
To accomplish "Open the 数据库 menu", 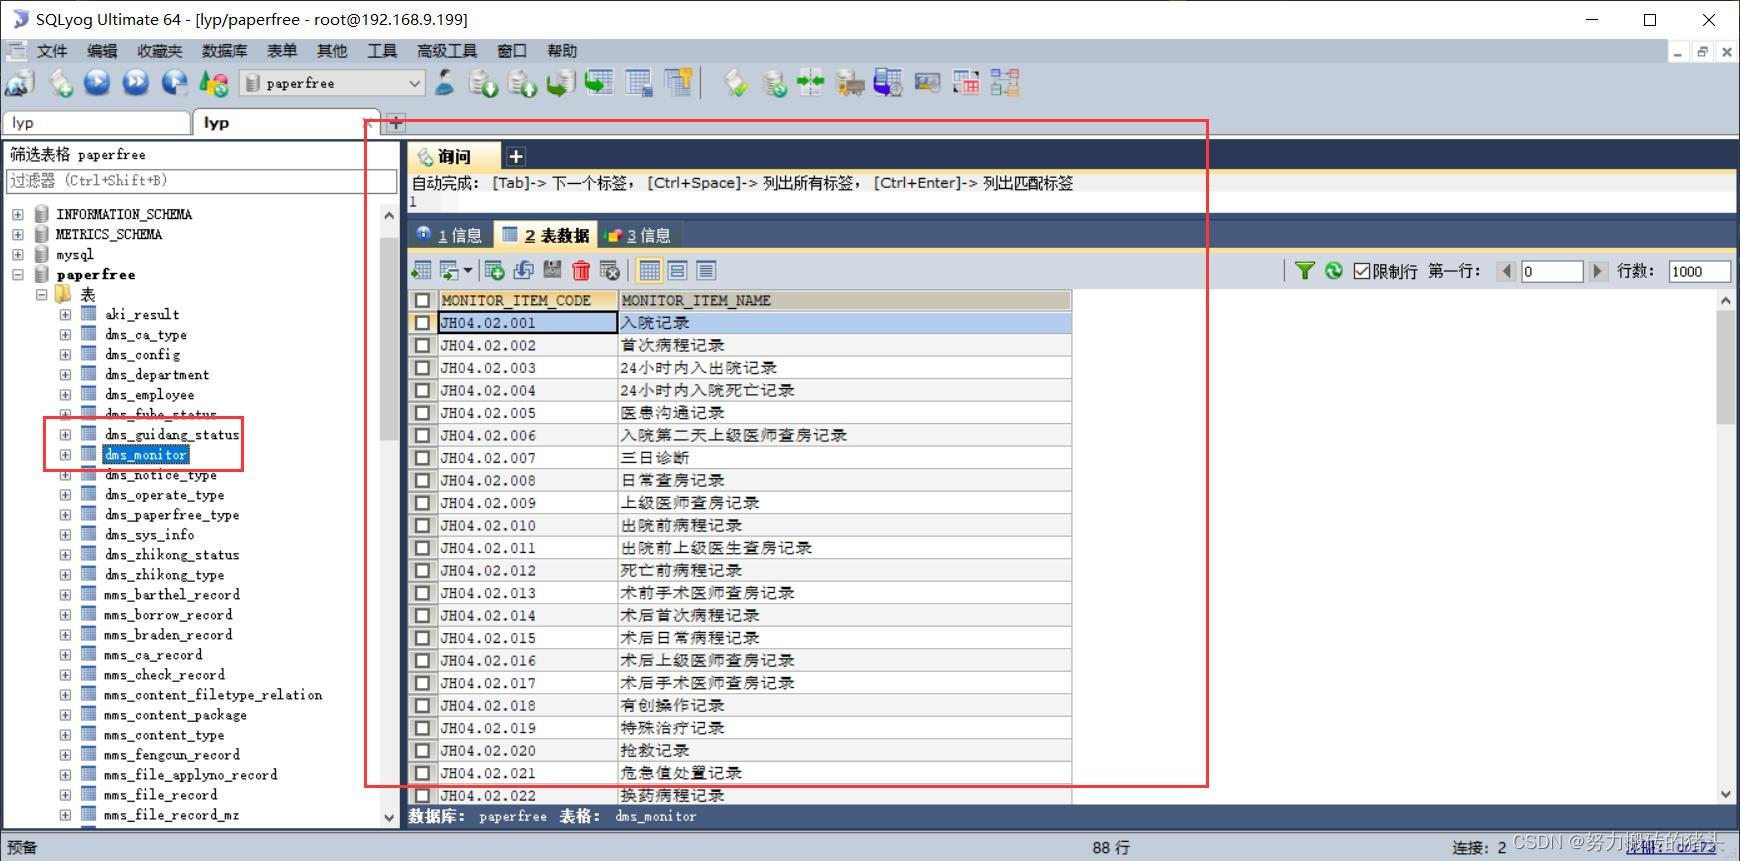I will click(224, 51).
